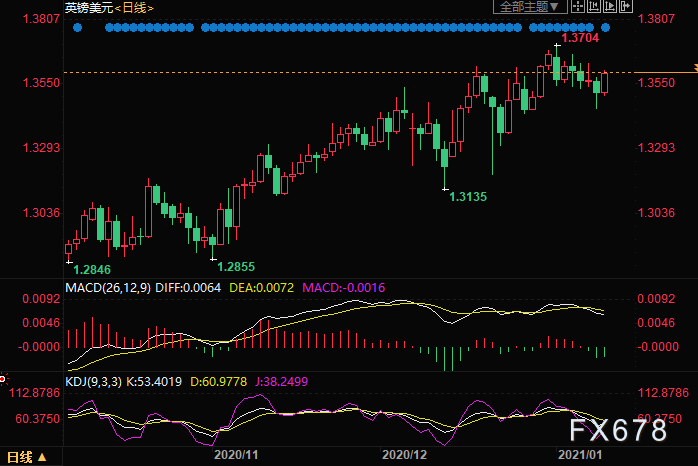Click the orange arrow marker at right edge

693,67
